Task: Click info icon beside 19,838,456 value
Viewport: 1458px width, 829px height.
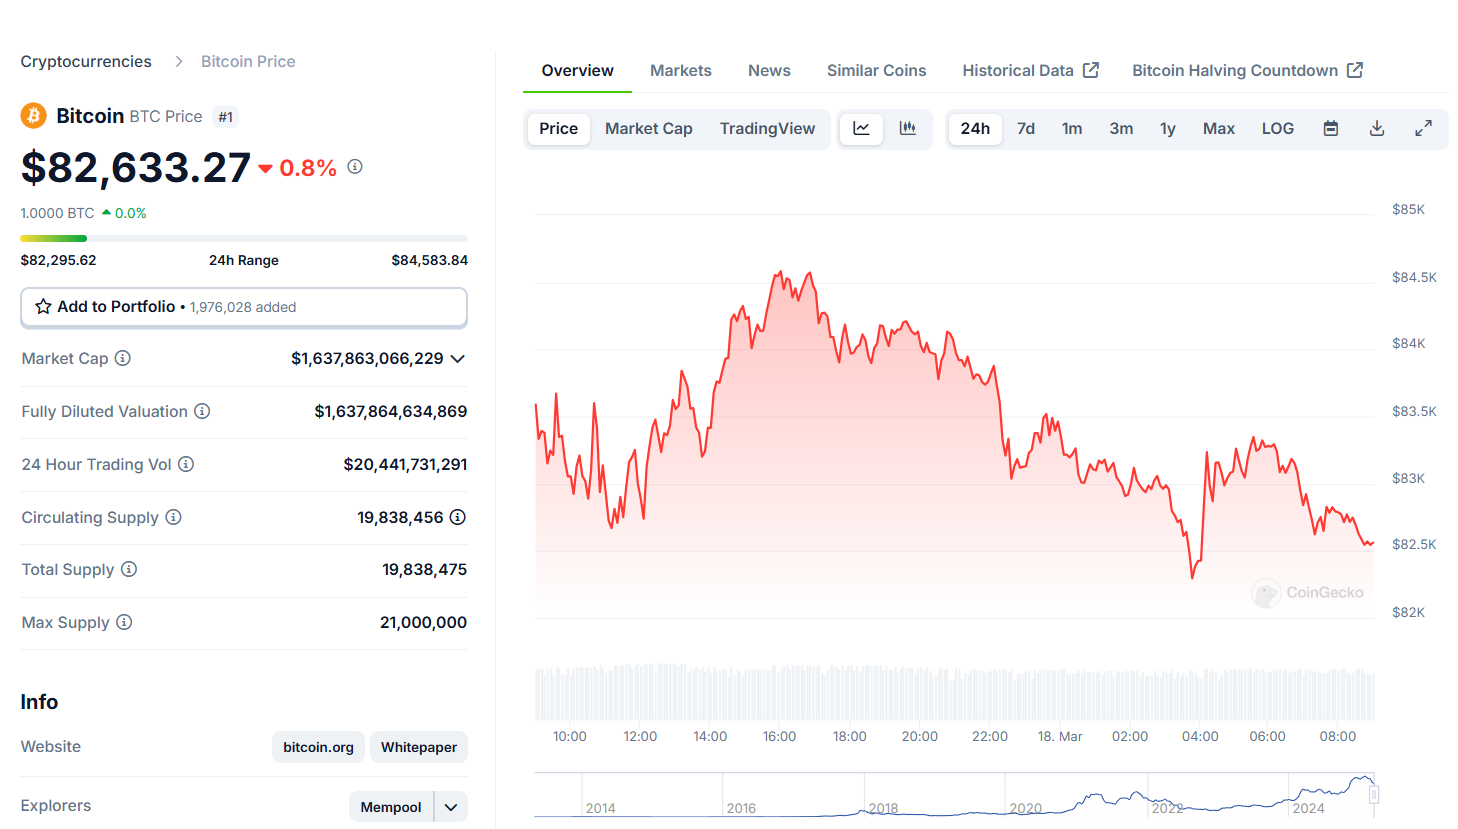Action: (458, 517)
